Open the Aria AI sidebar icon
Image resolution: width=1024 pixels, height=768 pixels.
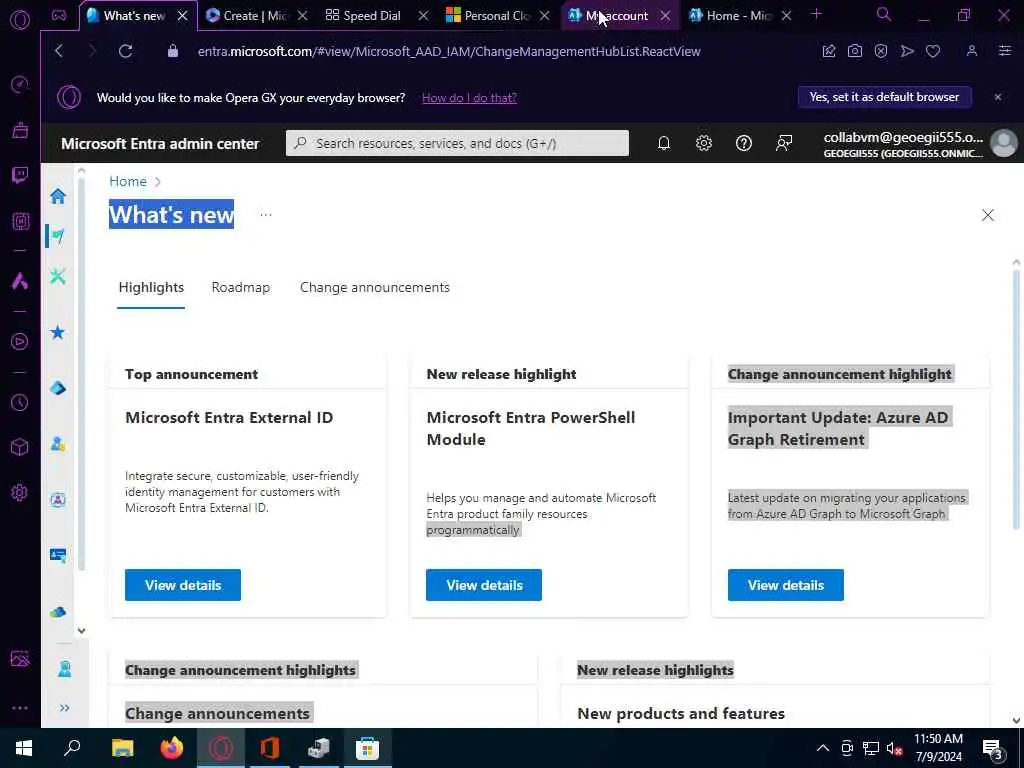tap(20, 281)
